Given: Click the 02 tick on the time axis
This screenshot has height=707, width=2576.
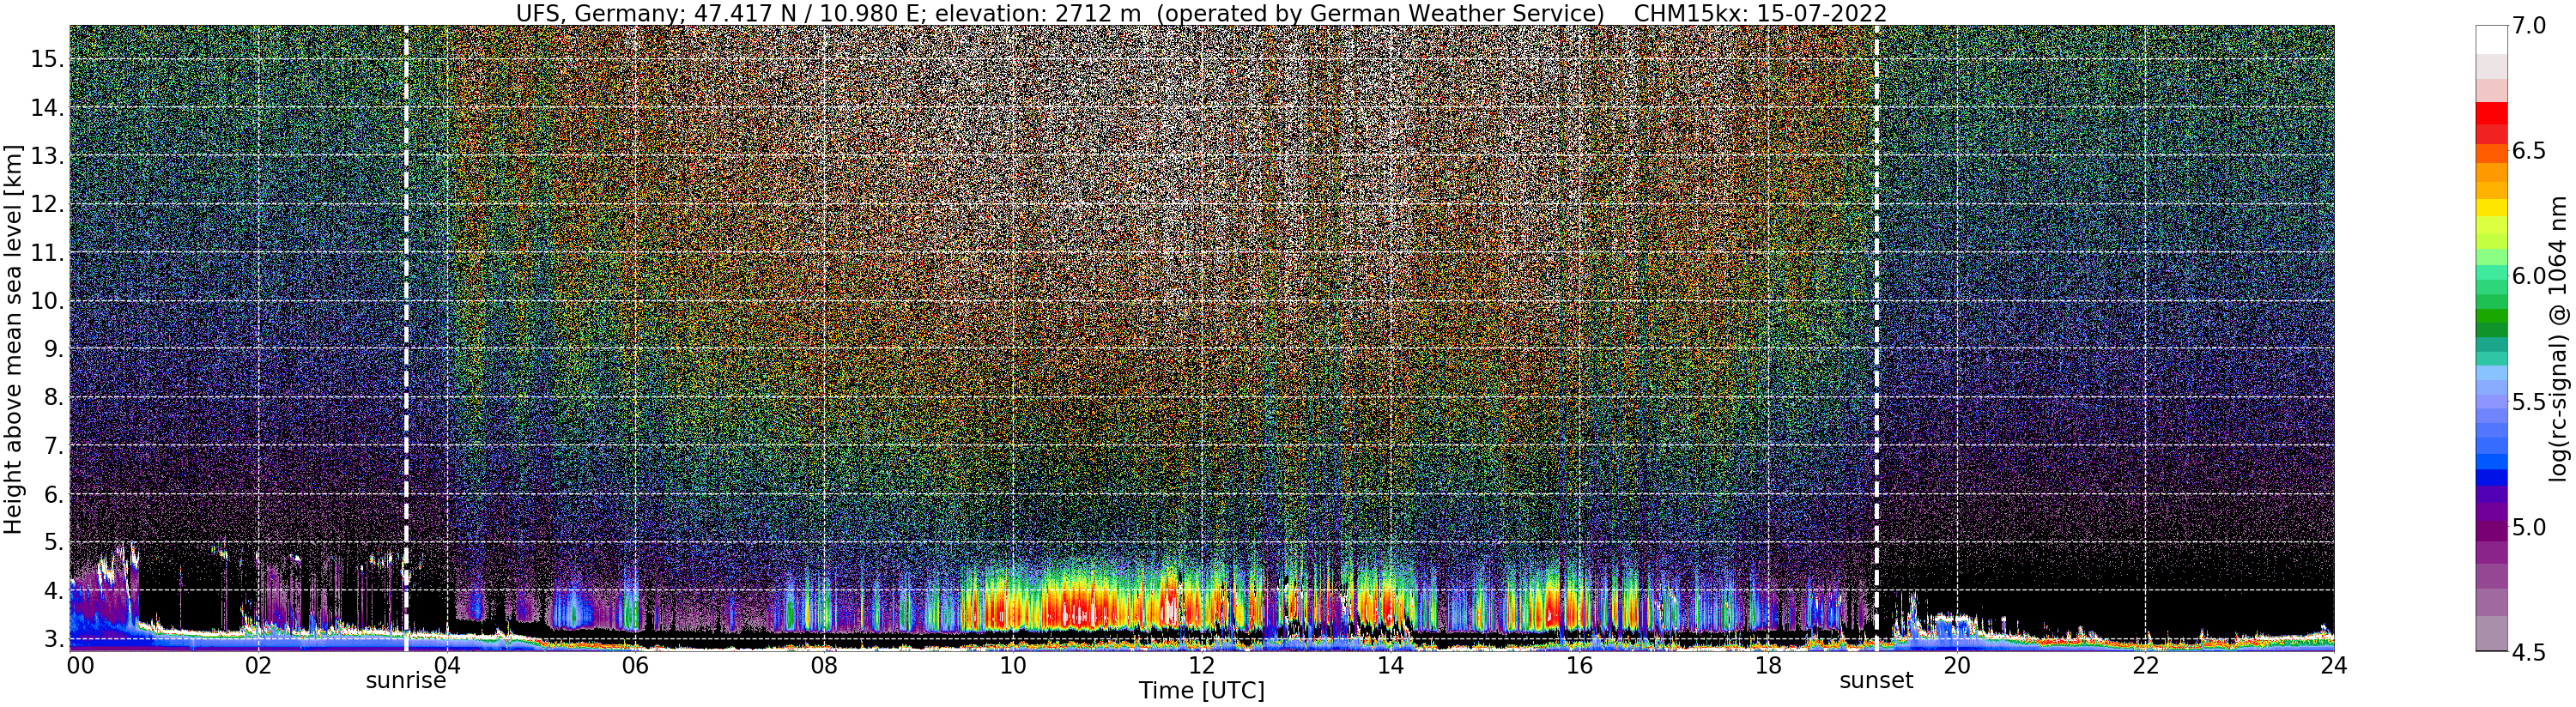Looking at the screenshot, I should click(x=258, y=666).
